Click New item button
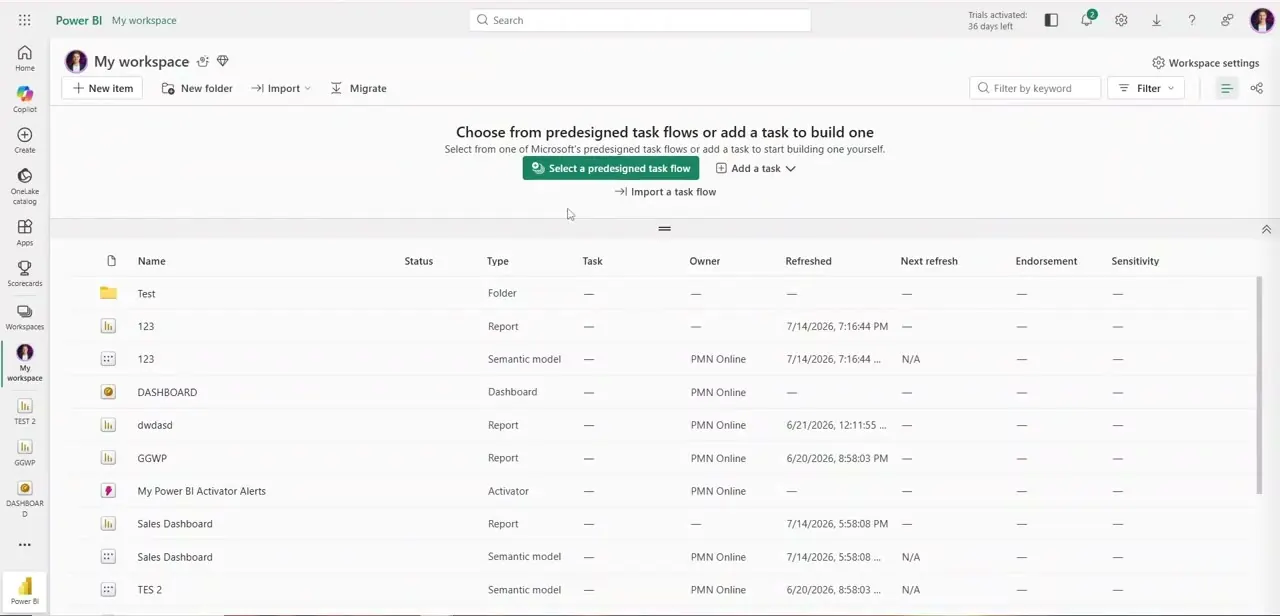 point(102,88)
